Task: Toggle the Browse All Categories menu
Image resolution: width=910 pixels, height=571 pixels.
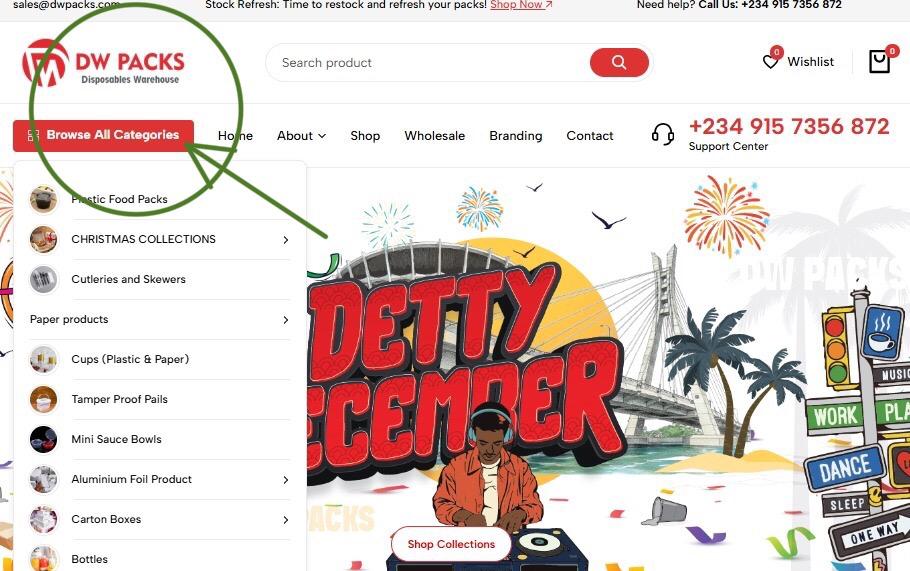Action: point(103,135)
